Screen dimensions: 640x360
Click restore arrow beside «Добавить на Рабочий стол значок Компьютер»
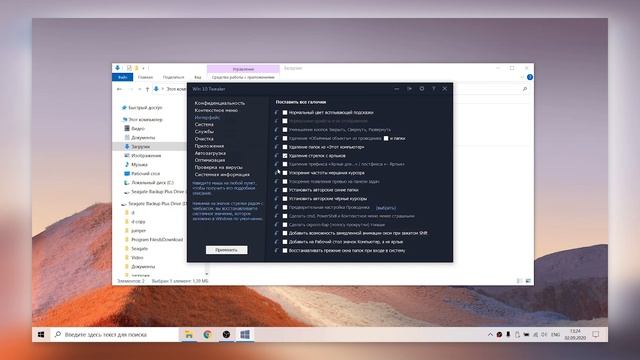click(x=277, y=242)
